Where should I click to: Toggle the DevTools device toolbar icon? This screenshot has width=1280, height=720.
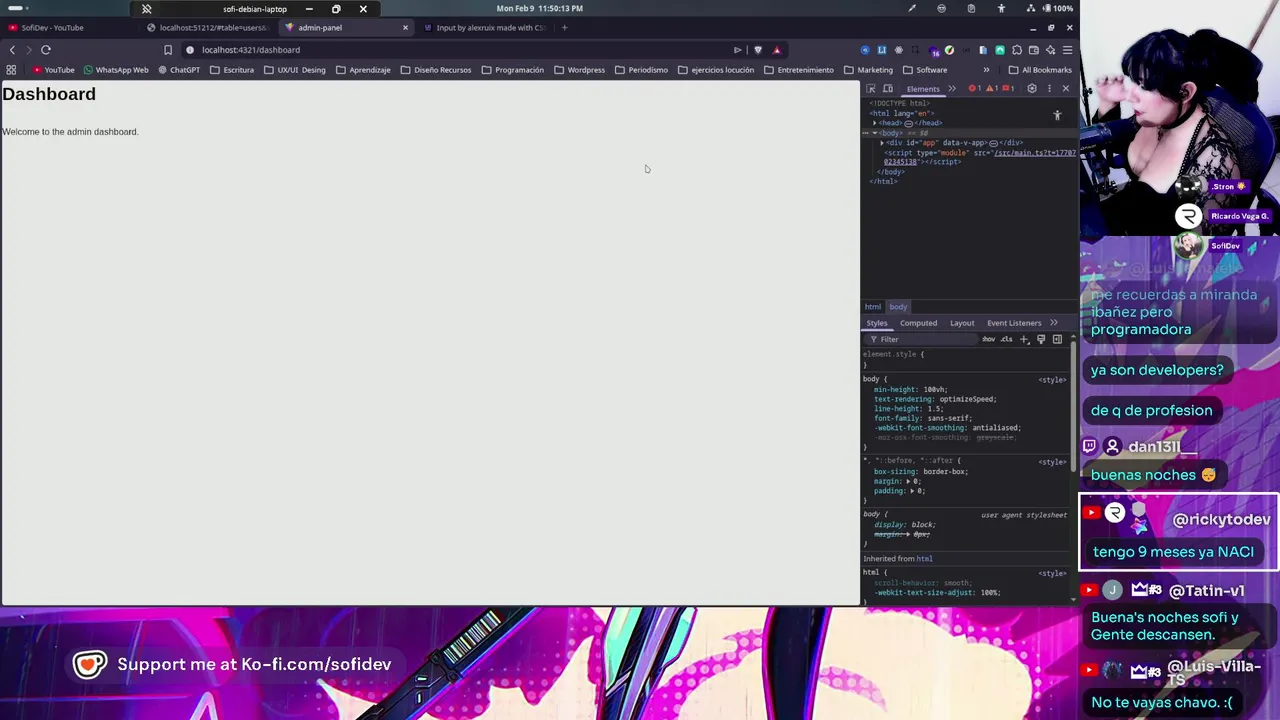(x=888, y=89)
